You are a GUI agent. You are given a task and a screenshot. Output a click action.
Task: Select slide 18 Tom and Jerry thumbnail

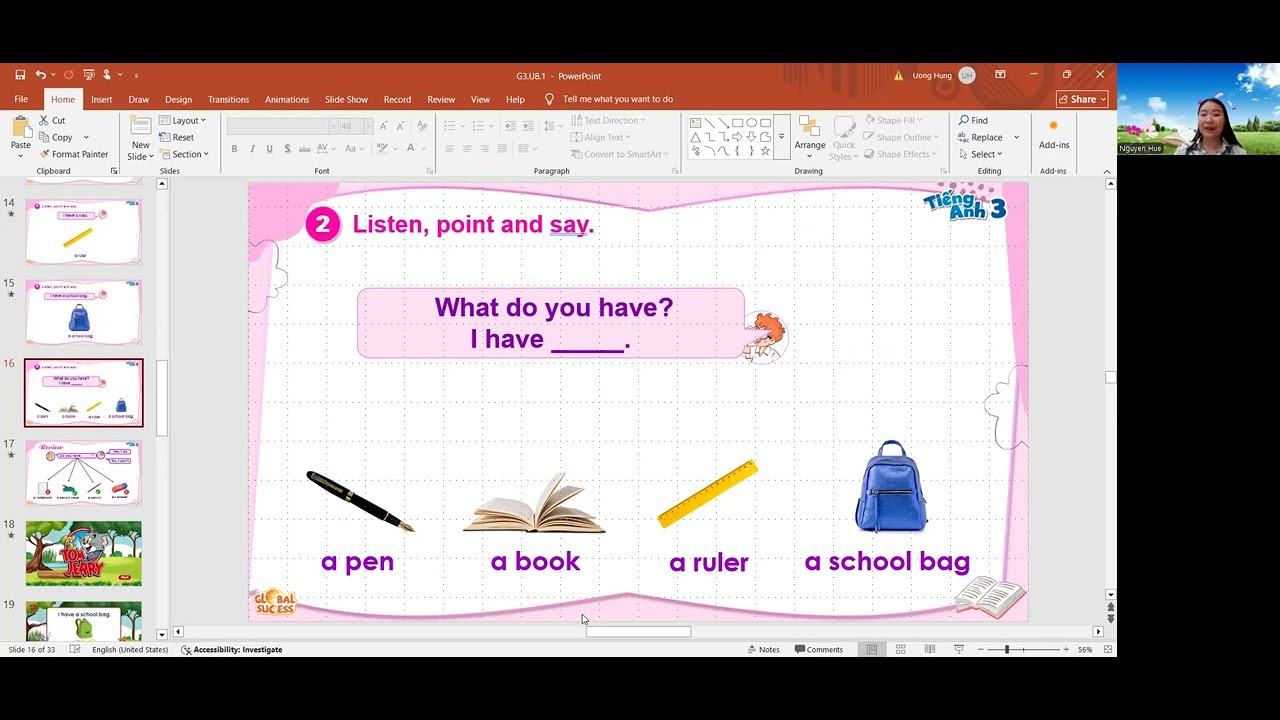(84, 553)
